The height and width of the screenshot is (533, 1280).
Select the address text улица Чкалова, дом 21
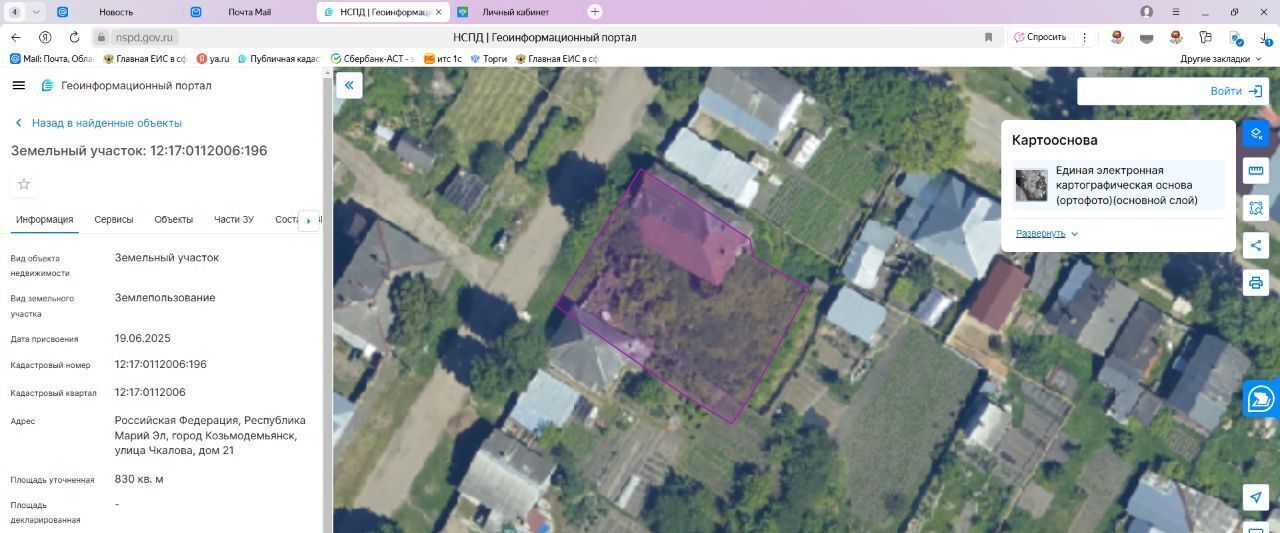tap(174, 451)
